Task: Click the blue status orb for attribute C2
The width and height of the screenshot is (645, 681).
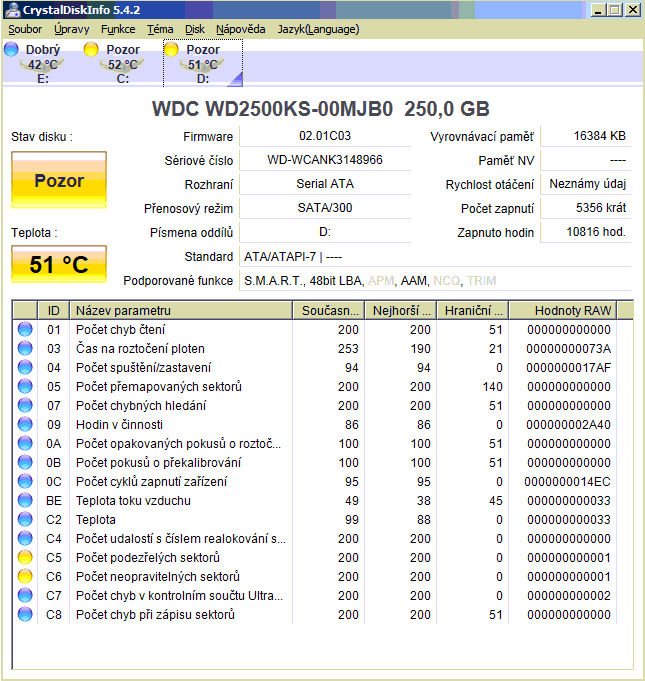Action: tap(25, 519)
